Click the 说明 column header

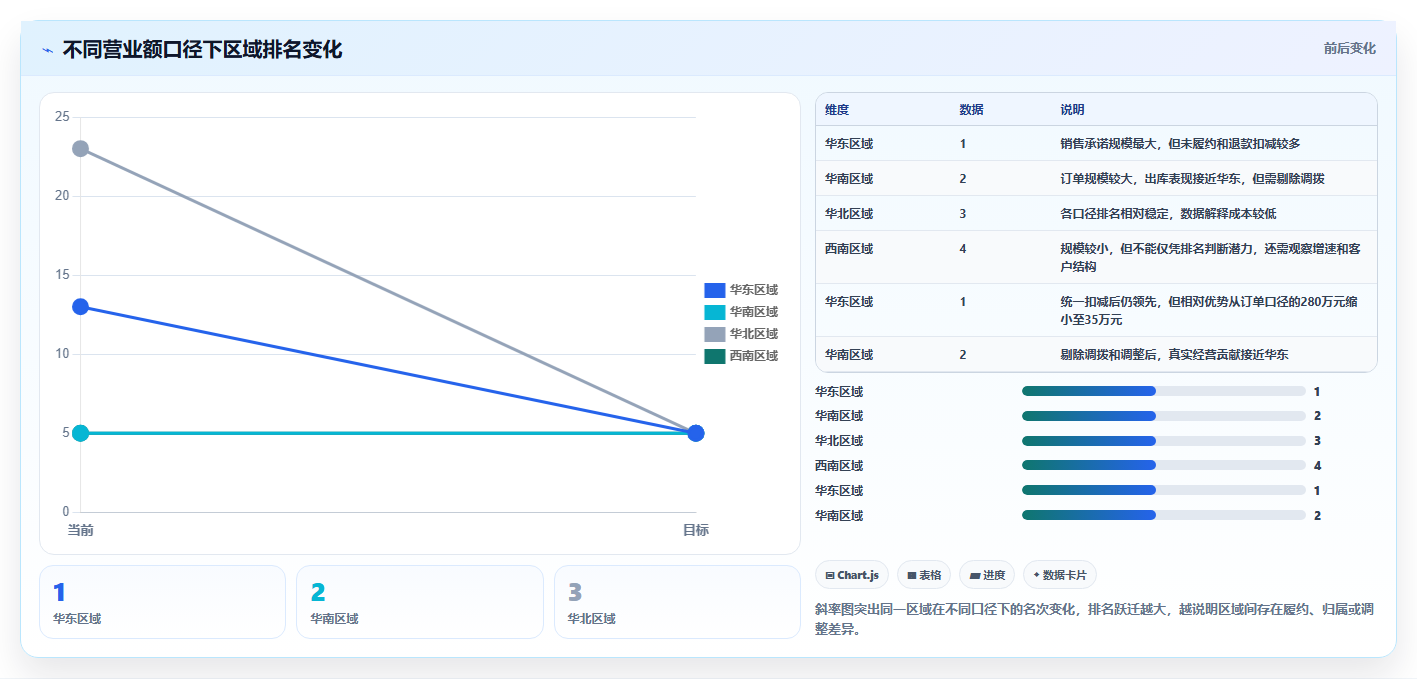(1072, 109)
